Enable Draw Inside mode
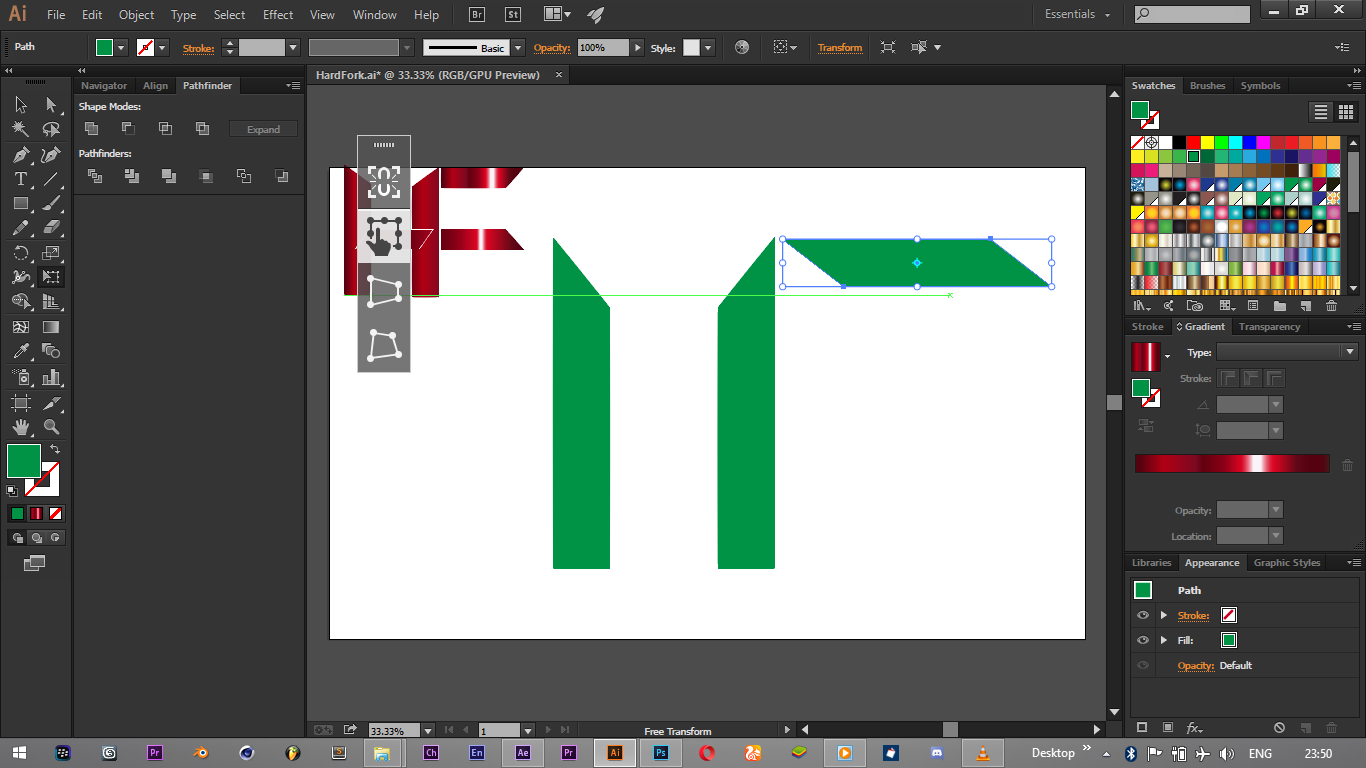 [x=56, y=538]
